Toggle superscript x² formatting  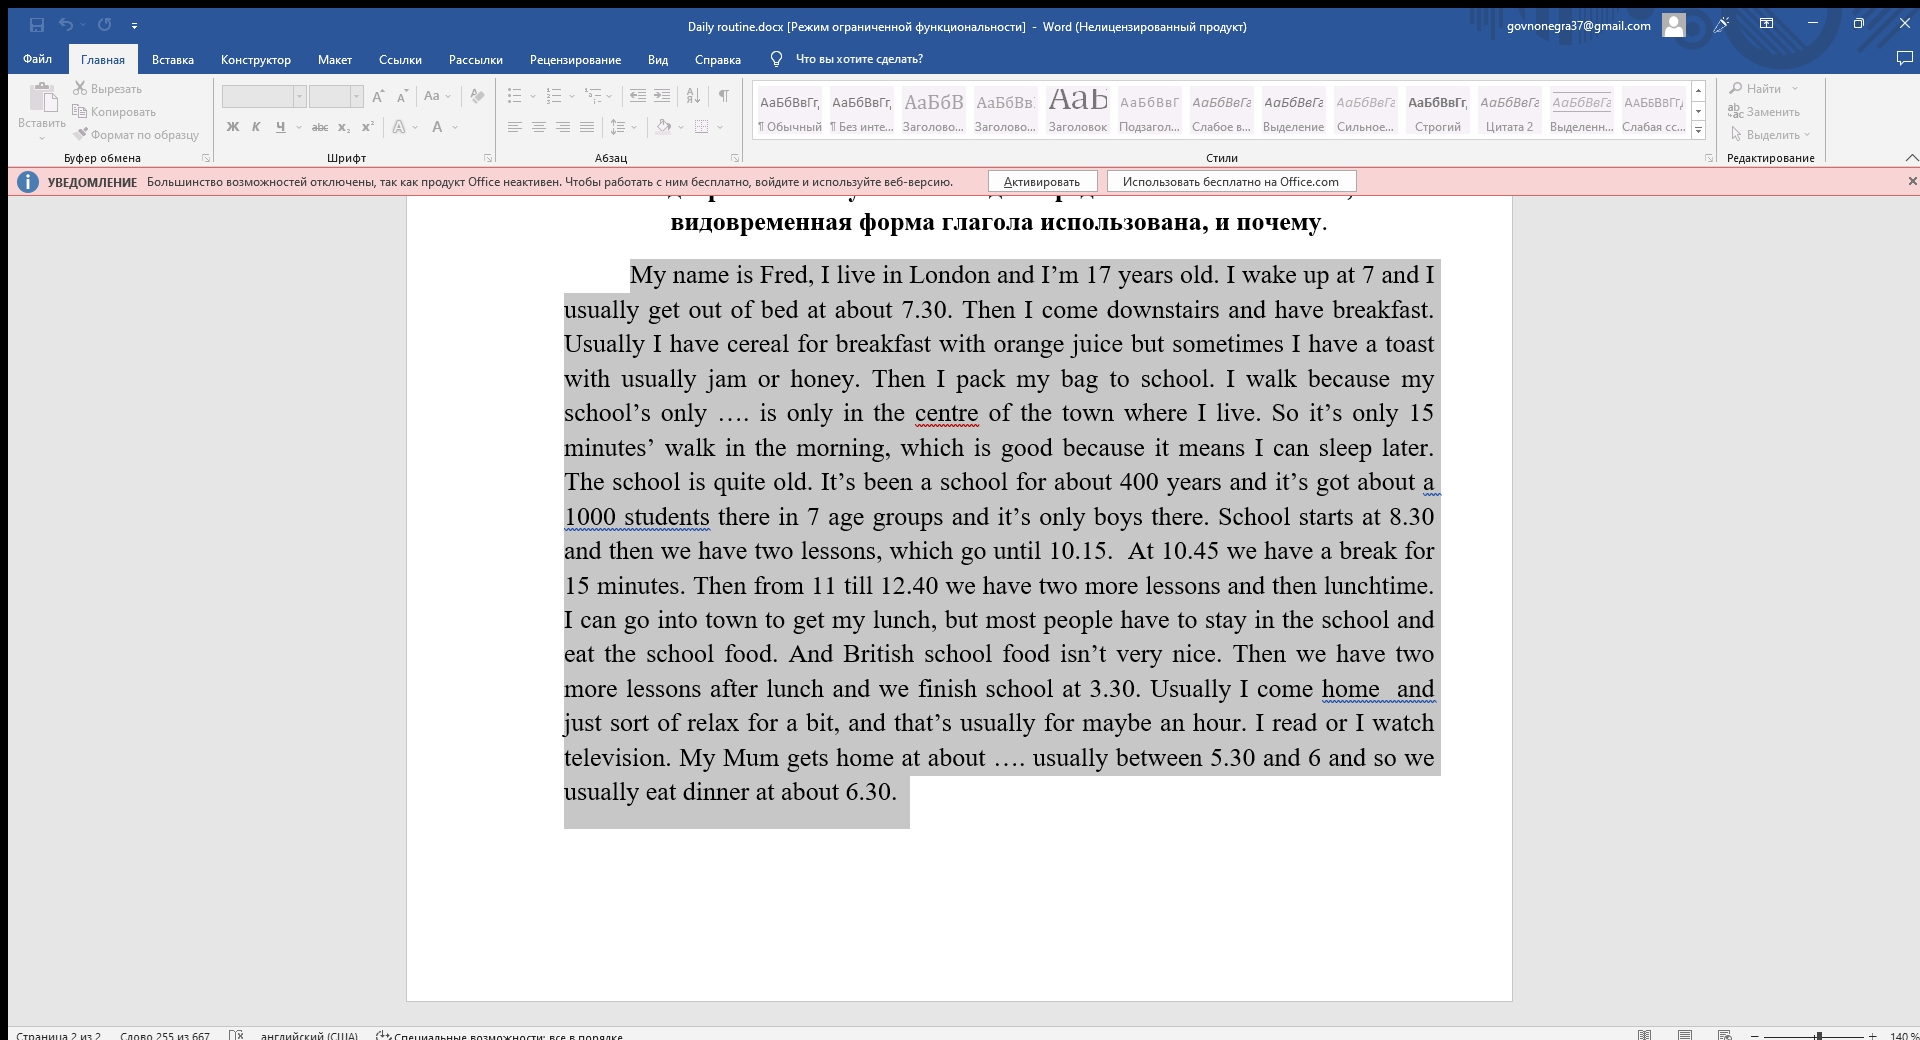[x=368, y=127]
